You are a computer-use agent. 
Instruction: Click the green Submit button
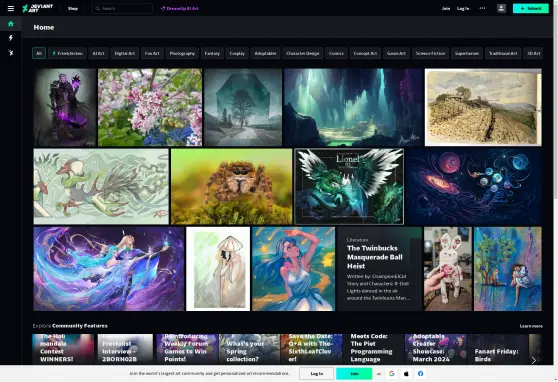point(531,8)
